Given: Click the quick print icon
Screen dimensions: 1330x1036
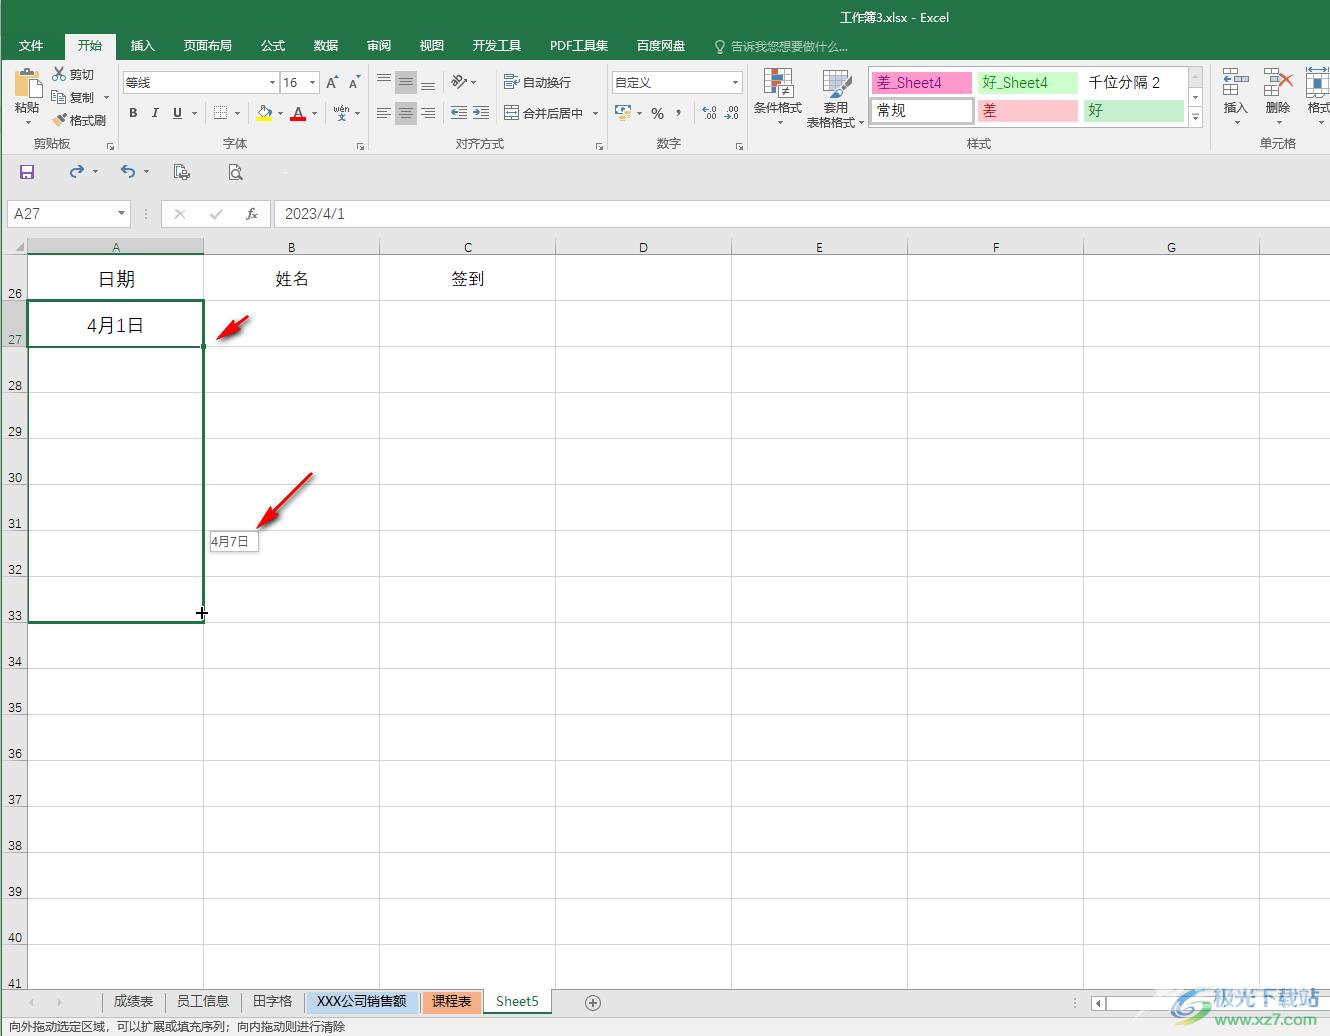Looking at the screenshot, I should pyautogui.click(x=182, y=172).
